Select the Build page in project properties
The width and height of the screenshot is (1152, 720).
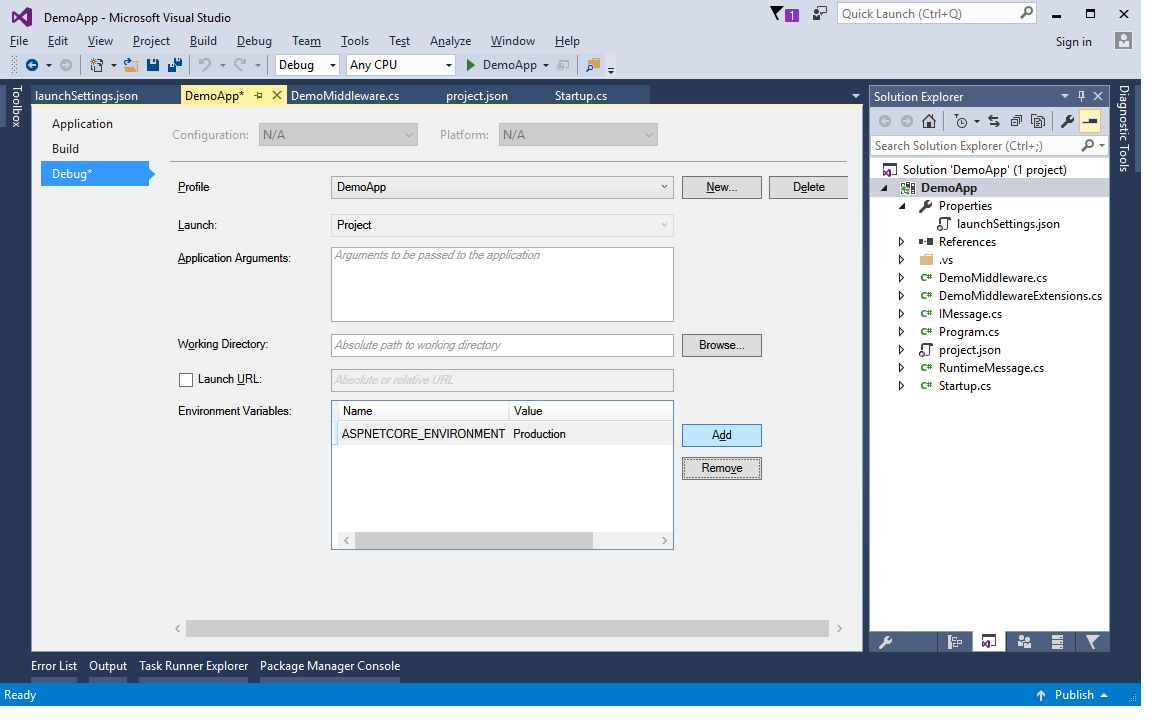point(65,149)
